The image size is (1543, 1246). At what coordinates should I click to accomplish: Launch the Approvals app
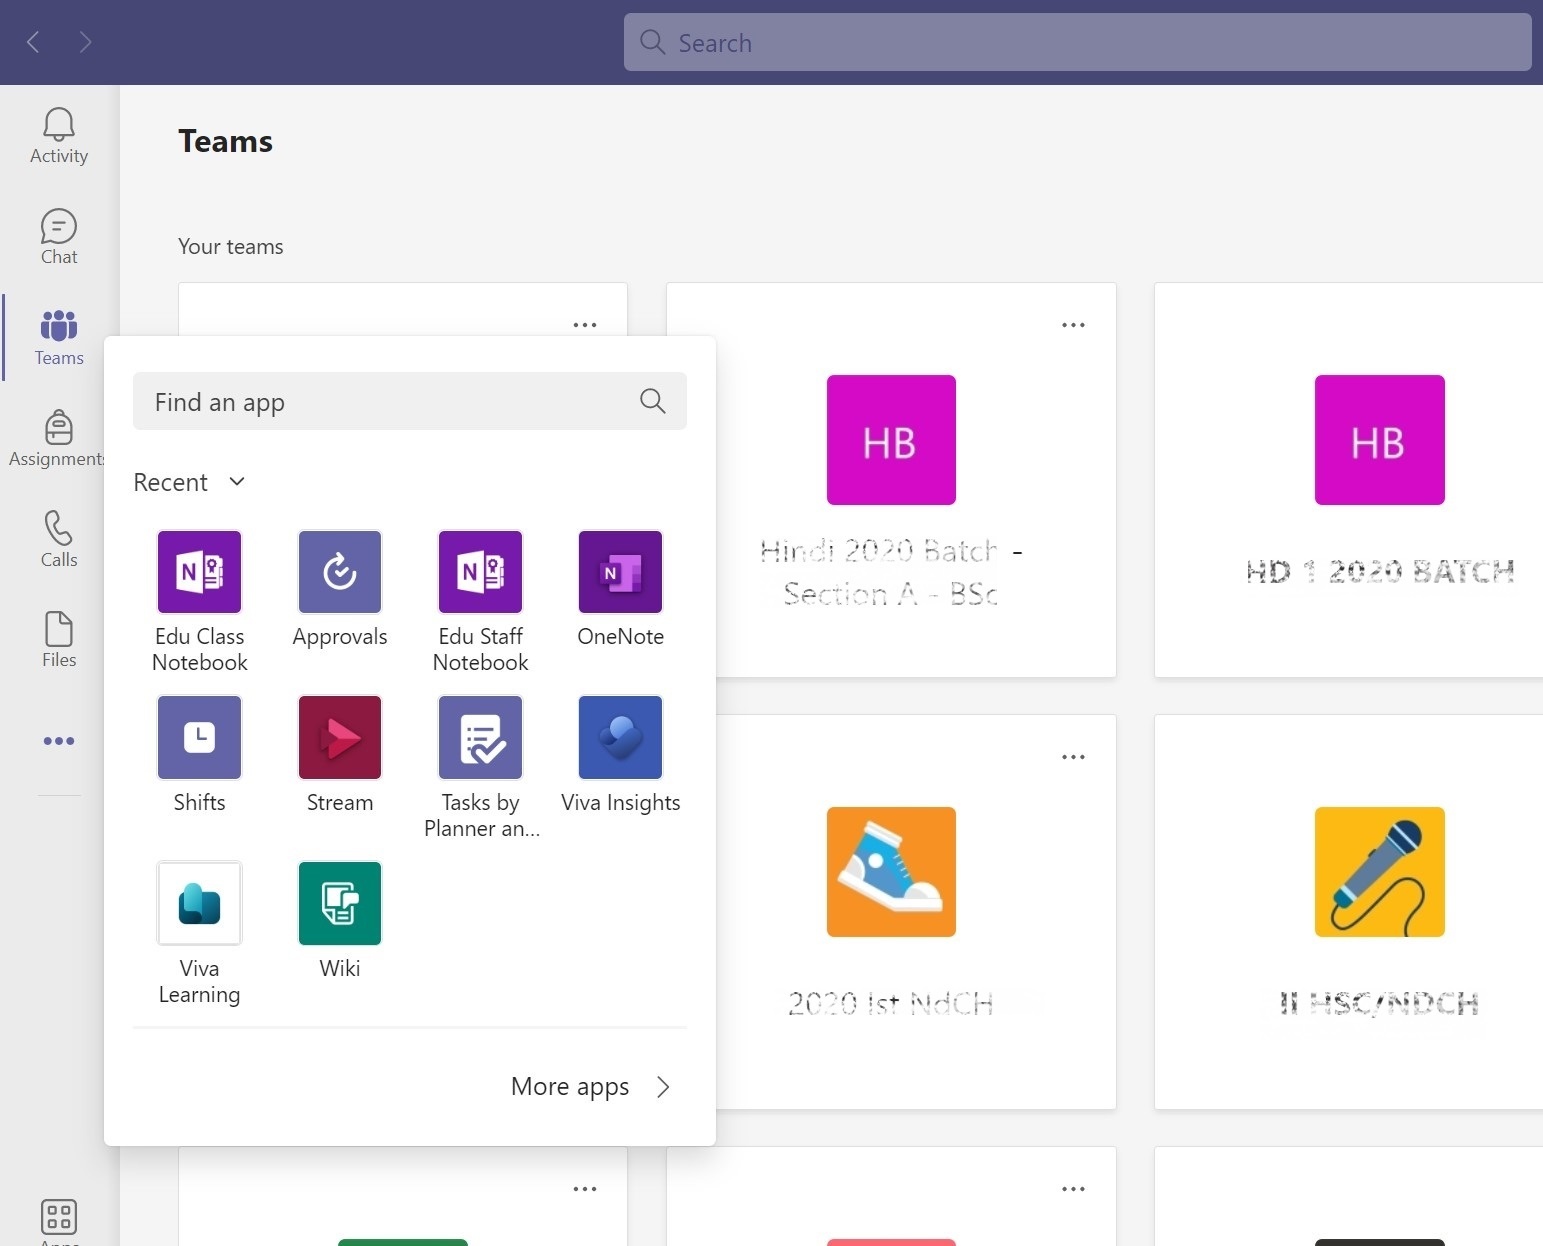click(x=340, y=572)
